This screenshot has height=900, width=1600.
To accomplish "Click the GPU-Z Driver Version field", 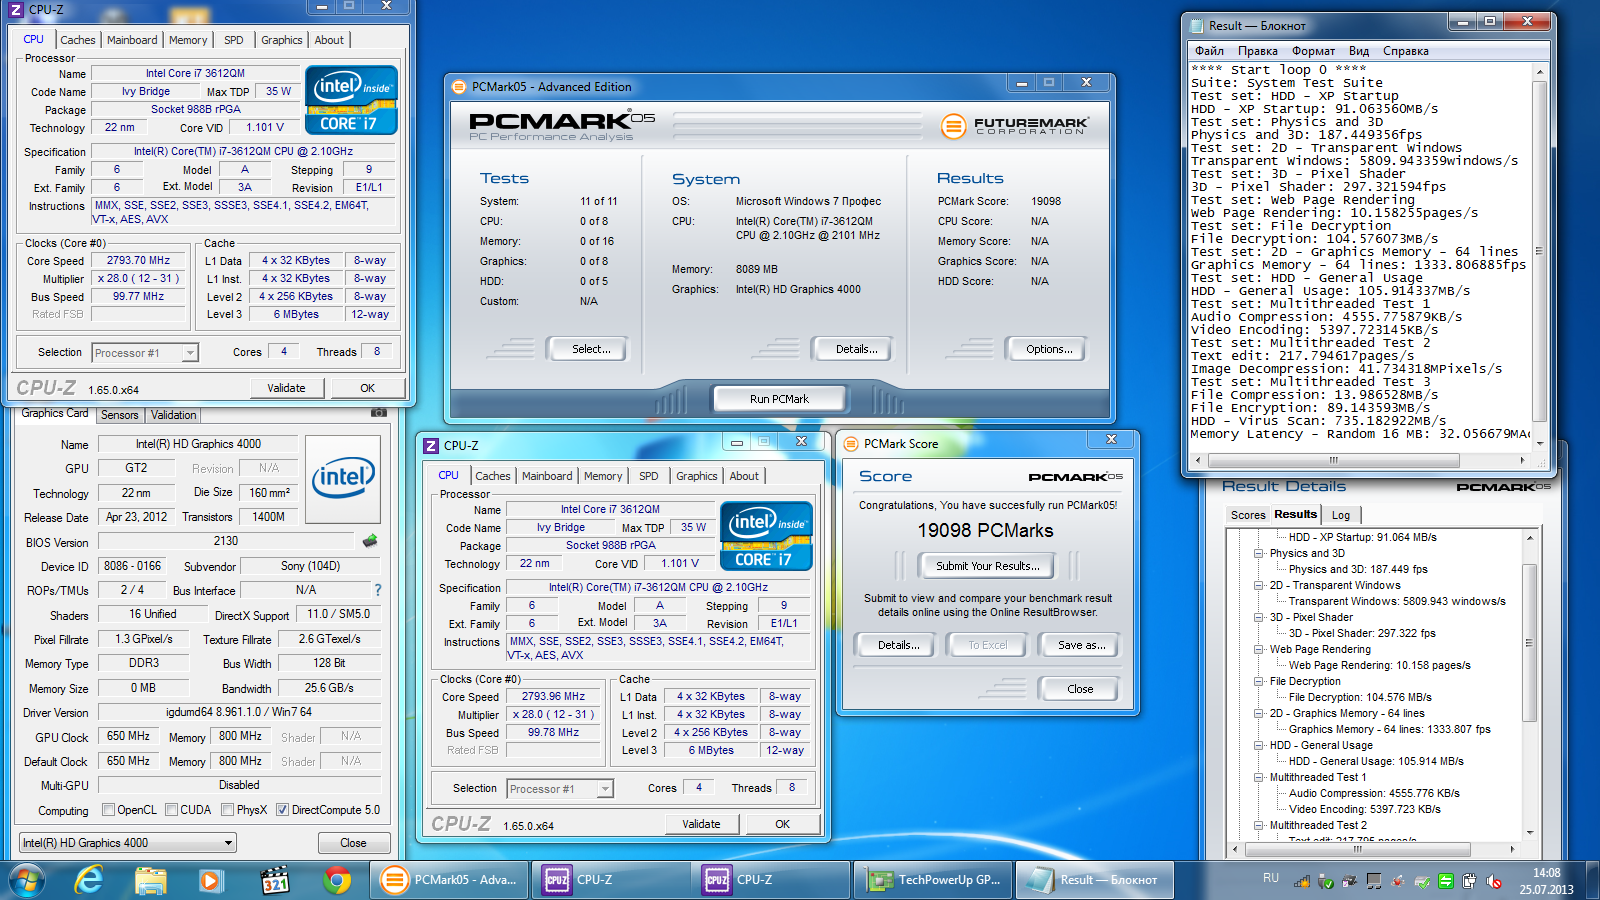I will [239, 712].
